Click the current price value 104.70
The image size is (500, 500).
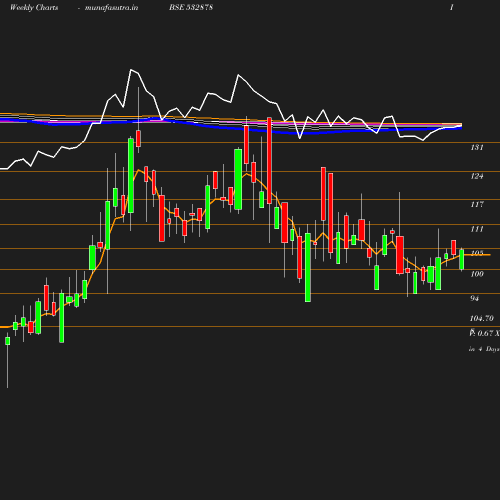point(482,318)
